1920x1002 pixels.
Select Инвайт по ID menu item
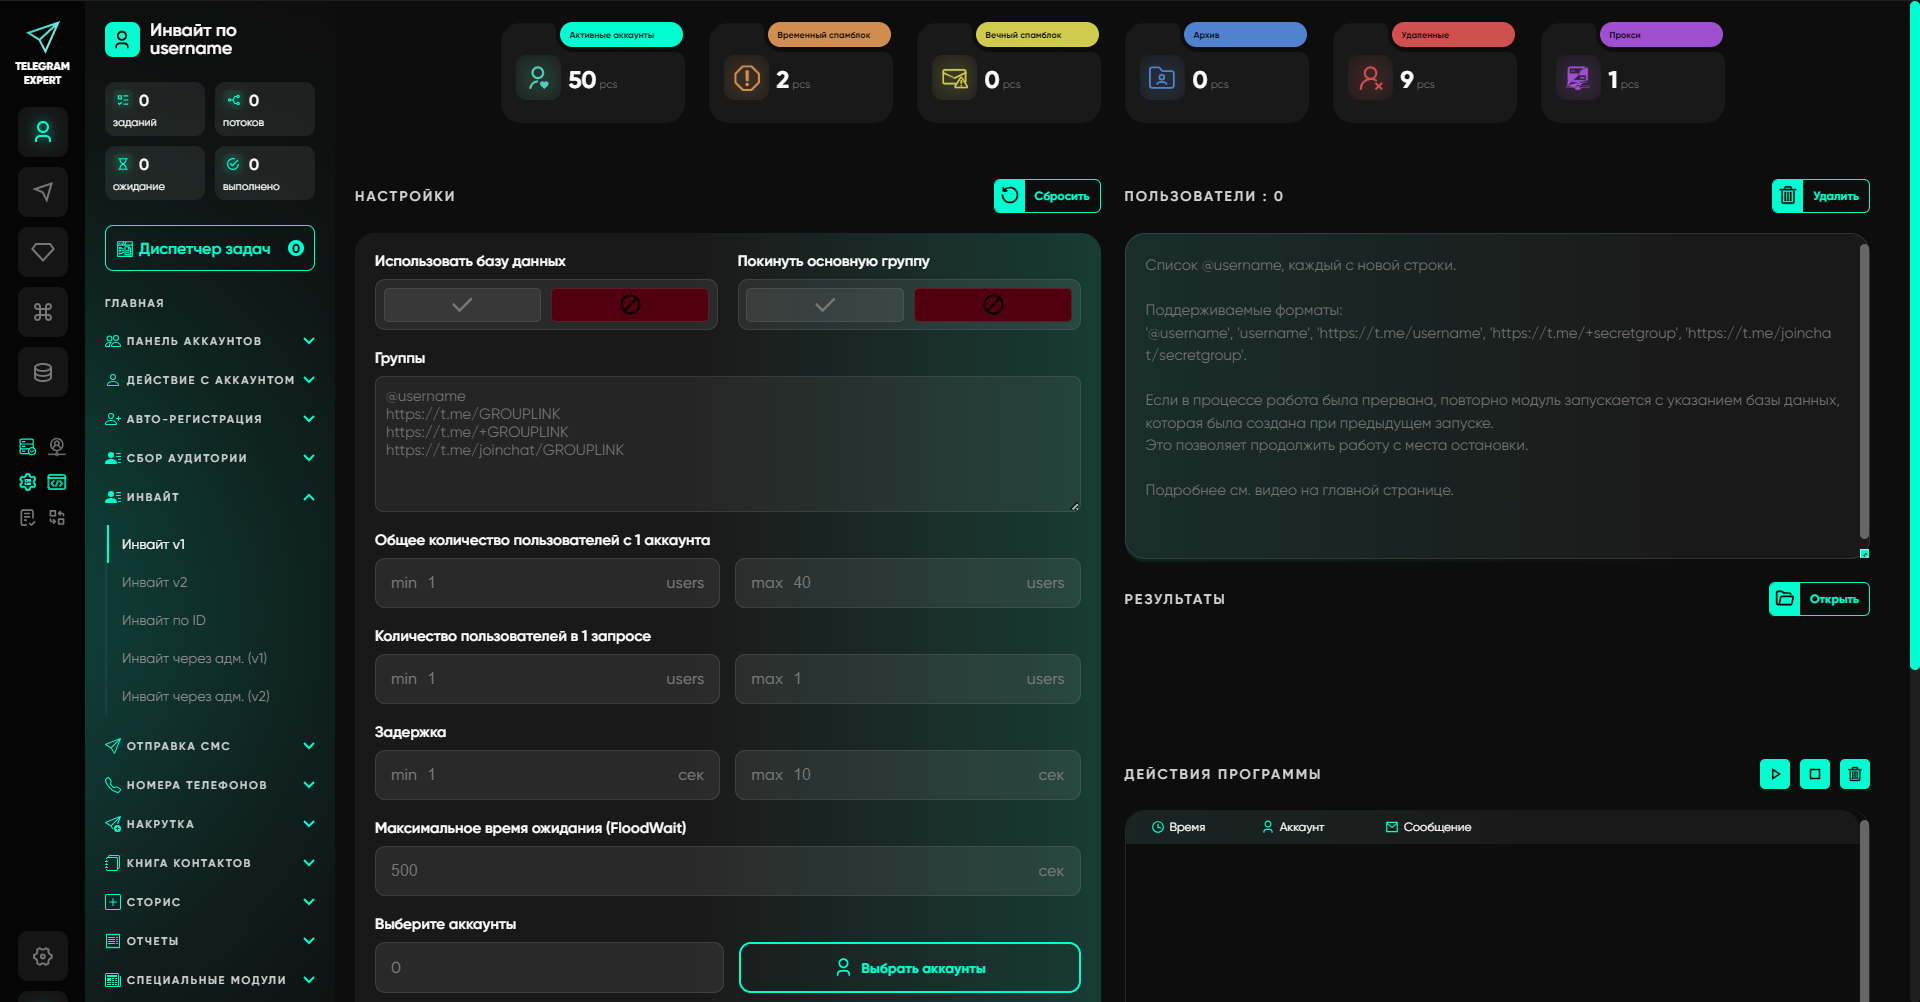pyautogui.click(x=164, y=620)
